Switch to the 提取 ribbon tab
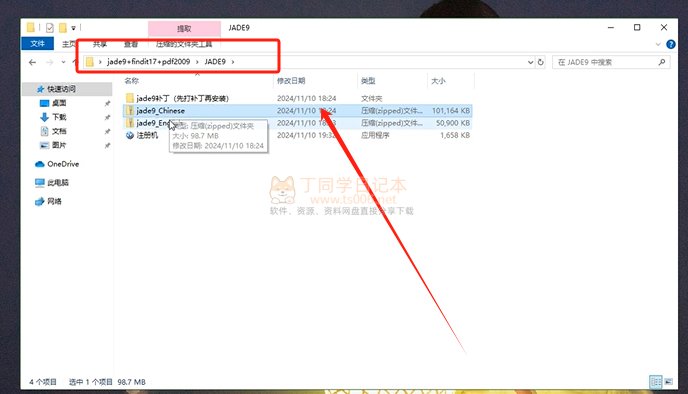688x394 pixels. coord(184,29)
